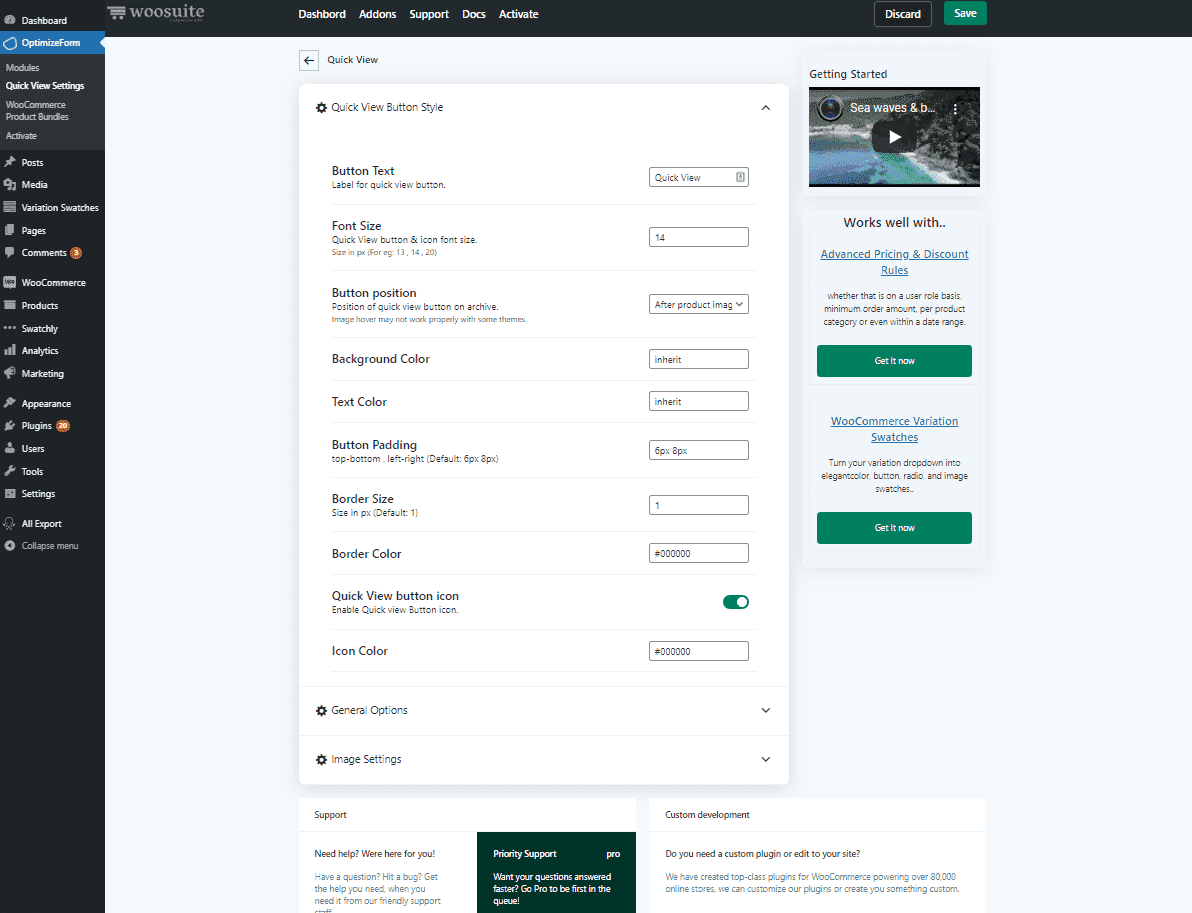Click the gear icon beside Image Settings
Viewport: 1192px width, 913px height.
click(x=321, y=760)
